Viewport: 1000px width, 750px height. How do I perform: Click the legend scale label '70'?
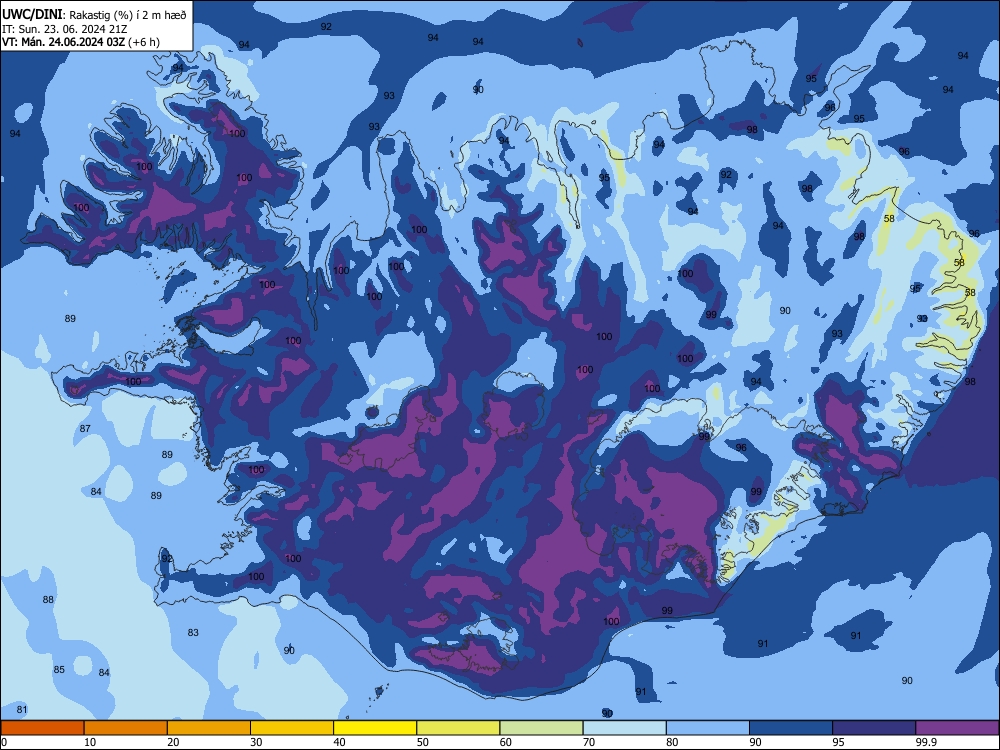(589, 742)
